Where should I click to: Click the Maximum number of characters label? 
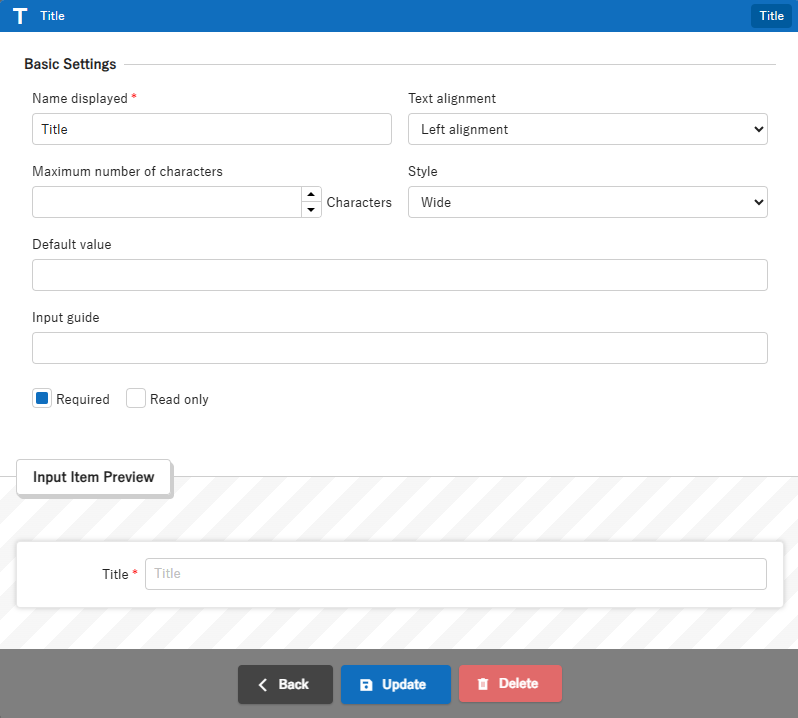[127, 171]
